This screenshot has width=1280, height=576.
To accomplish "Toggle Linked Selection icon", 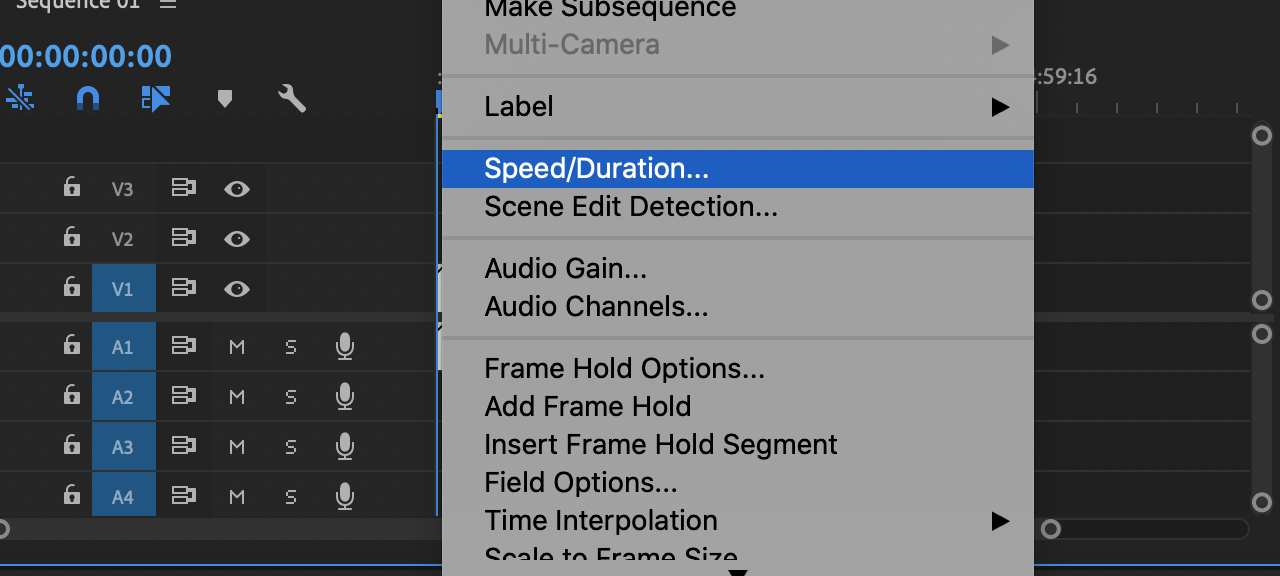I will (156, 98).
